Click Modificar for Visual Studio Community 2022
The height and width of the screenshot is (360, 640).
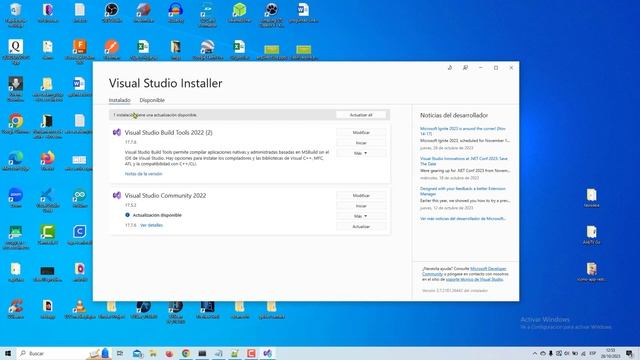[361, 196]
